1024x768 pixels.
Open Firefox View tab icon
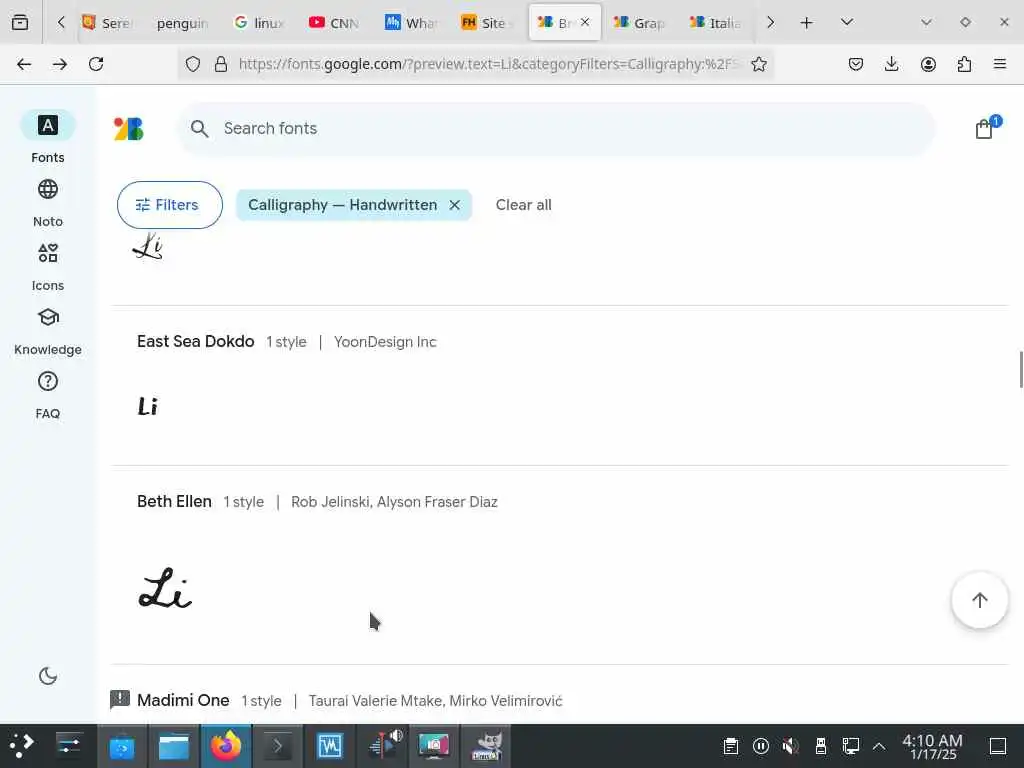(x=20, y=23)
